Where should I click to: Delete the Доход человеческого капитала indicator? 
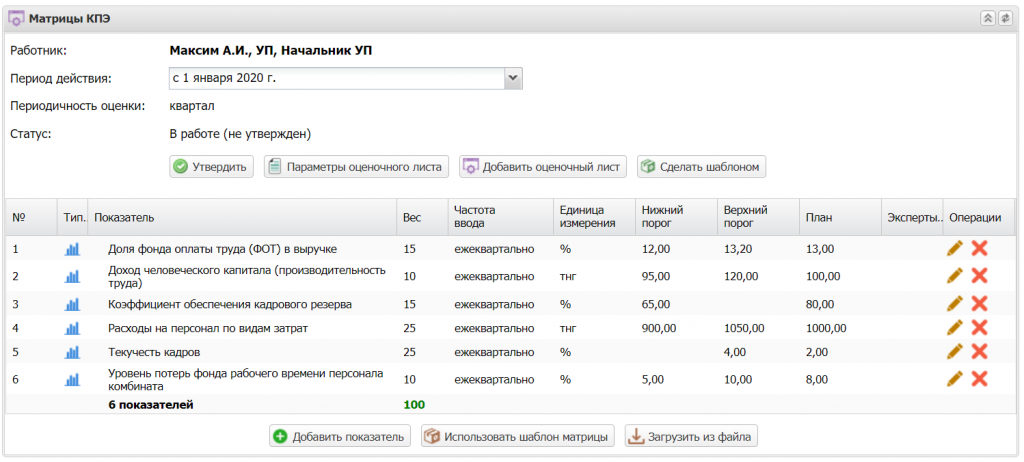(x=979, y=276)
